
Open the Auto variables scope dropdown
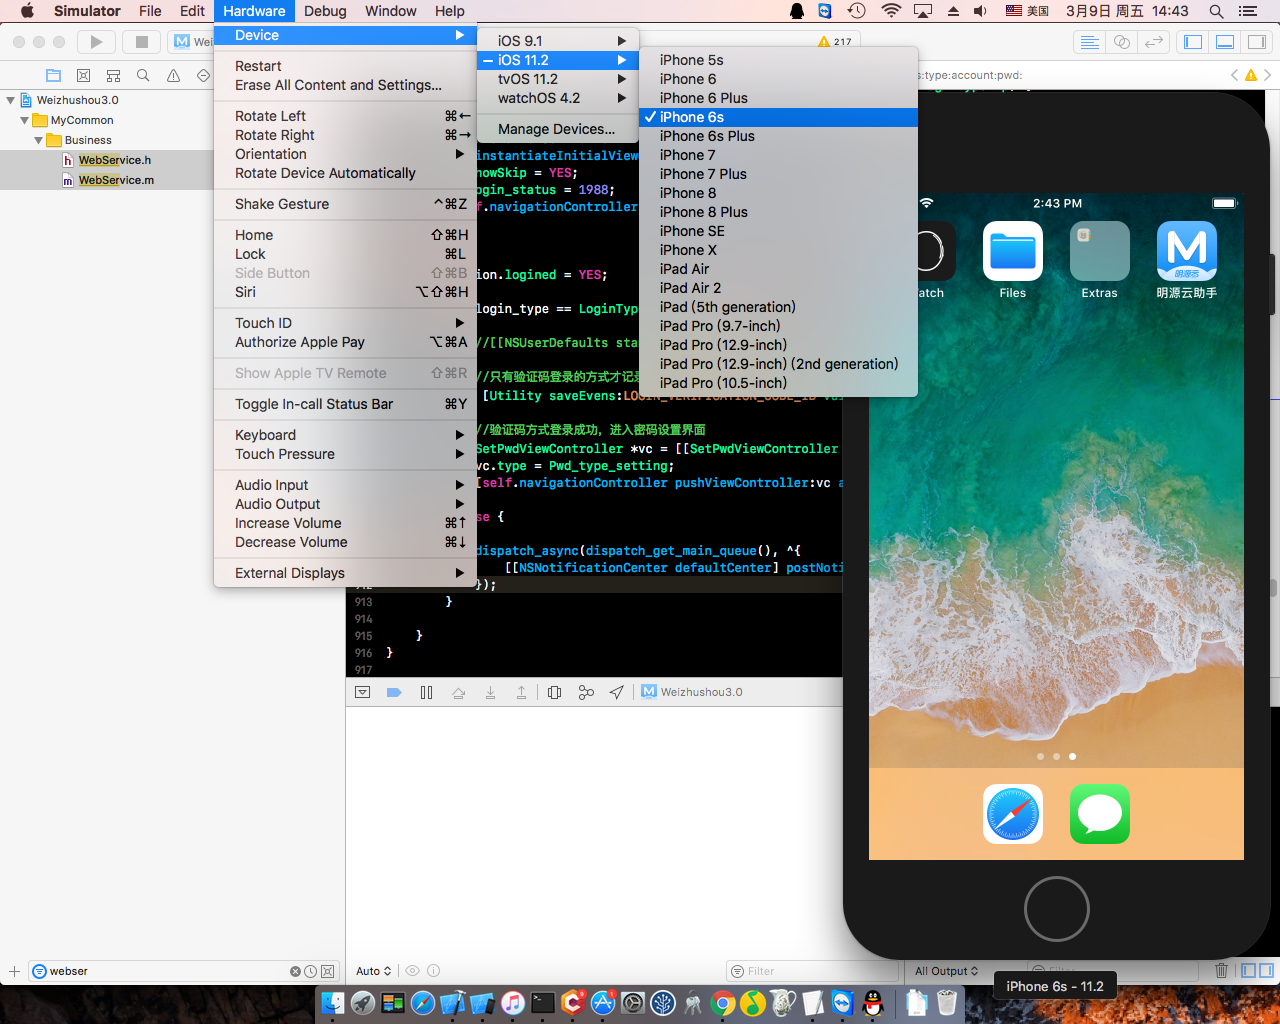(x=373, y=971)
